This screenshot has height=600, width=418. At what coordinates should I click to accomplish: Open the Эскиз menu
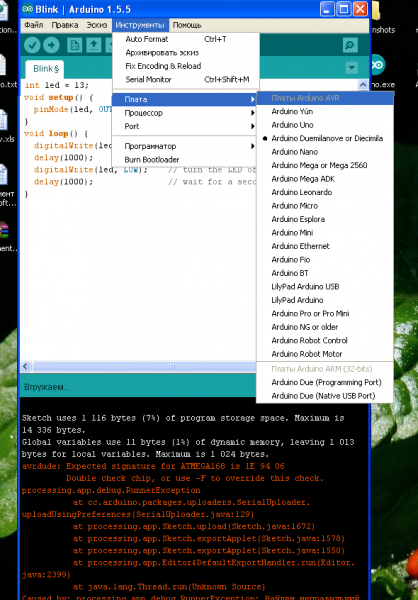(x=96, y=25)
